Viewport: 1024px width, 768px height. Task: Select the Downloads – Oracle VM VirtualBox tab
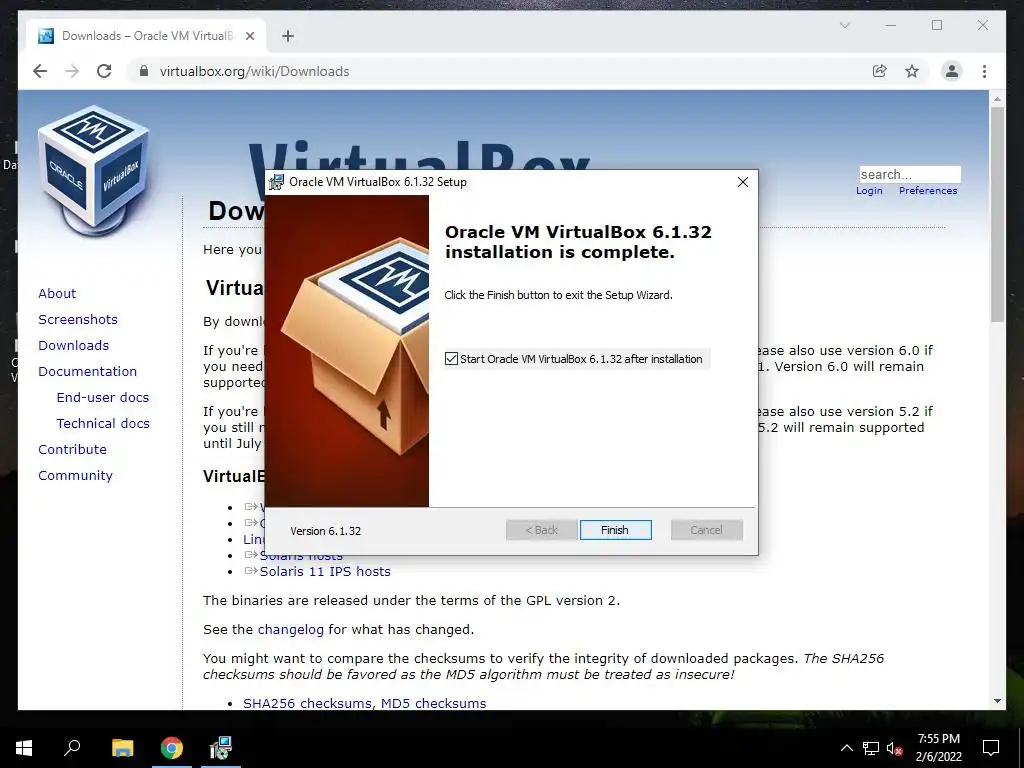coord(146,36)
